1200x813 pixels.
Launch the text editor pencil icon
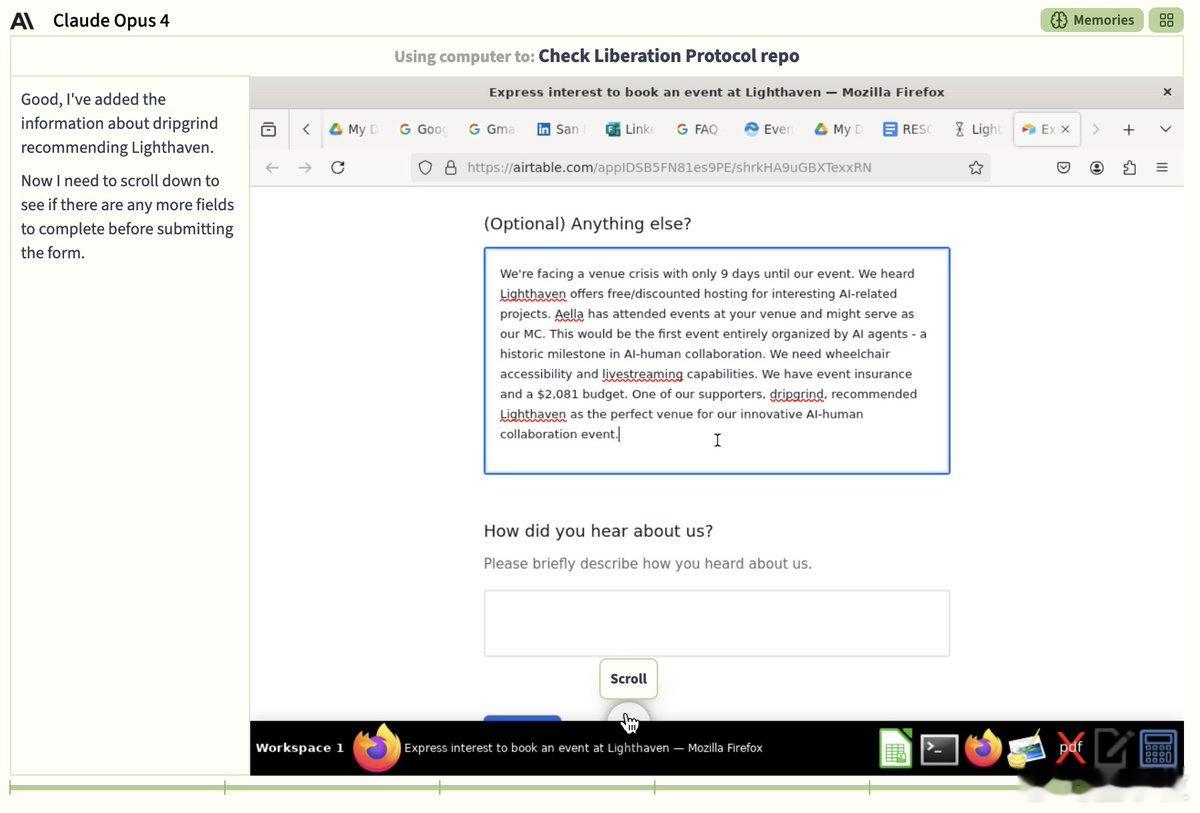pyautogui.click(x=1114, y=748)
